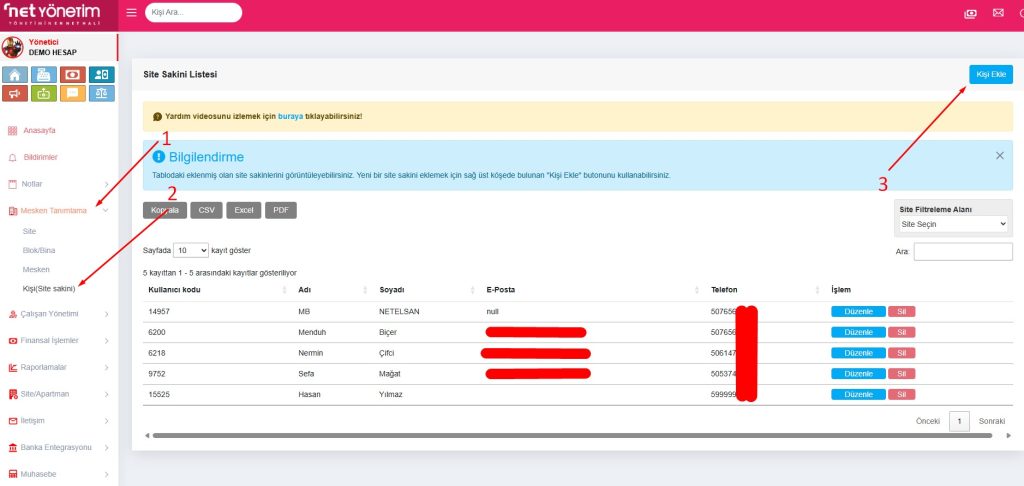The height and width of the screenshot is (486, 1024).
Task: Click the envelope mail icon in header
Action: tap(997, 13)
